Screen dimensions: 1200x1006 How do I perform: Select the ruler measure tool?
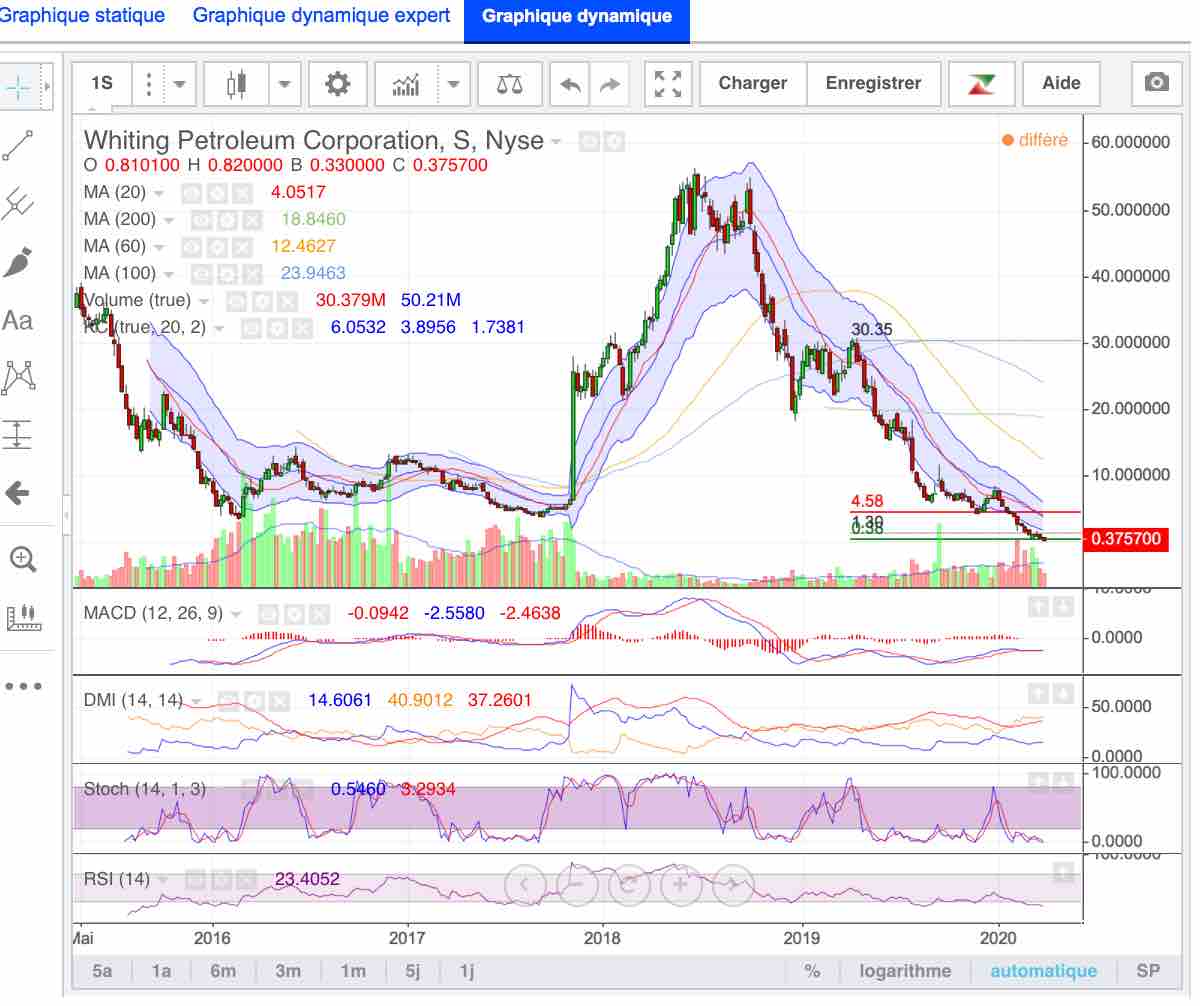pos(22,616)
